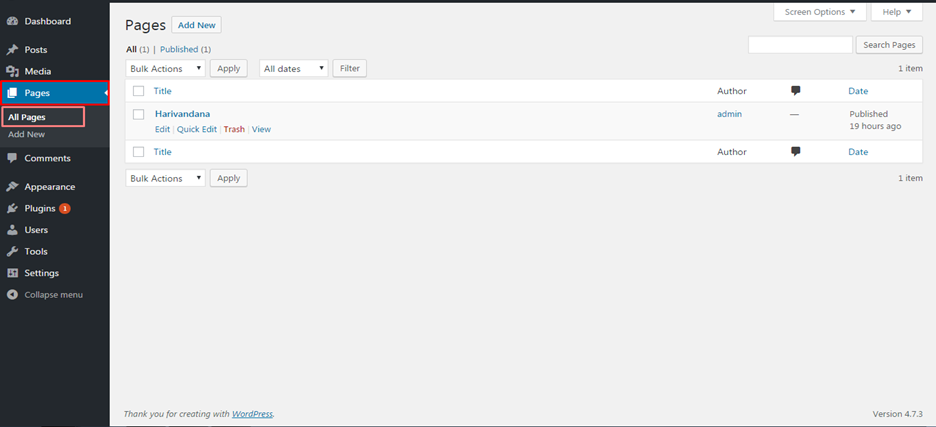
Task: Click the Users person icon
Action: coord(12,230)
